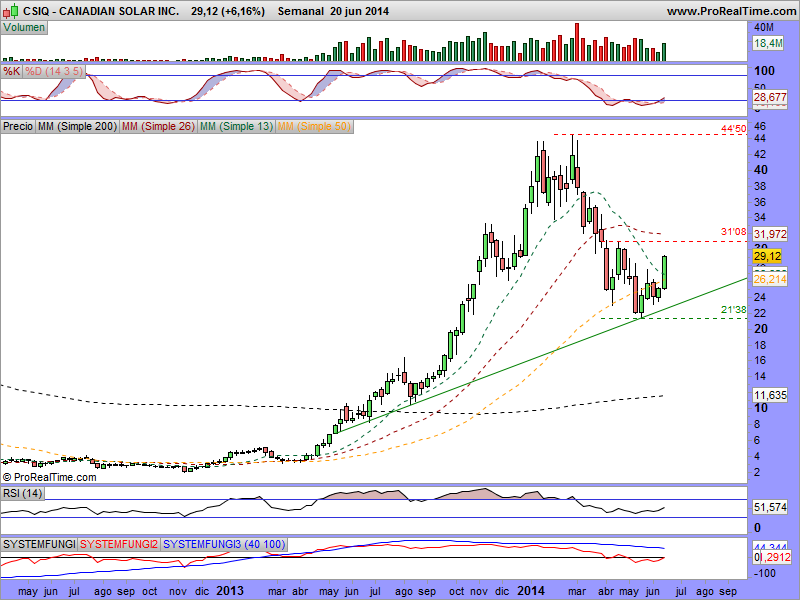
Task: Open MM (Simple 13) moving average settings
Action: click(x=236, y=126)
